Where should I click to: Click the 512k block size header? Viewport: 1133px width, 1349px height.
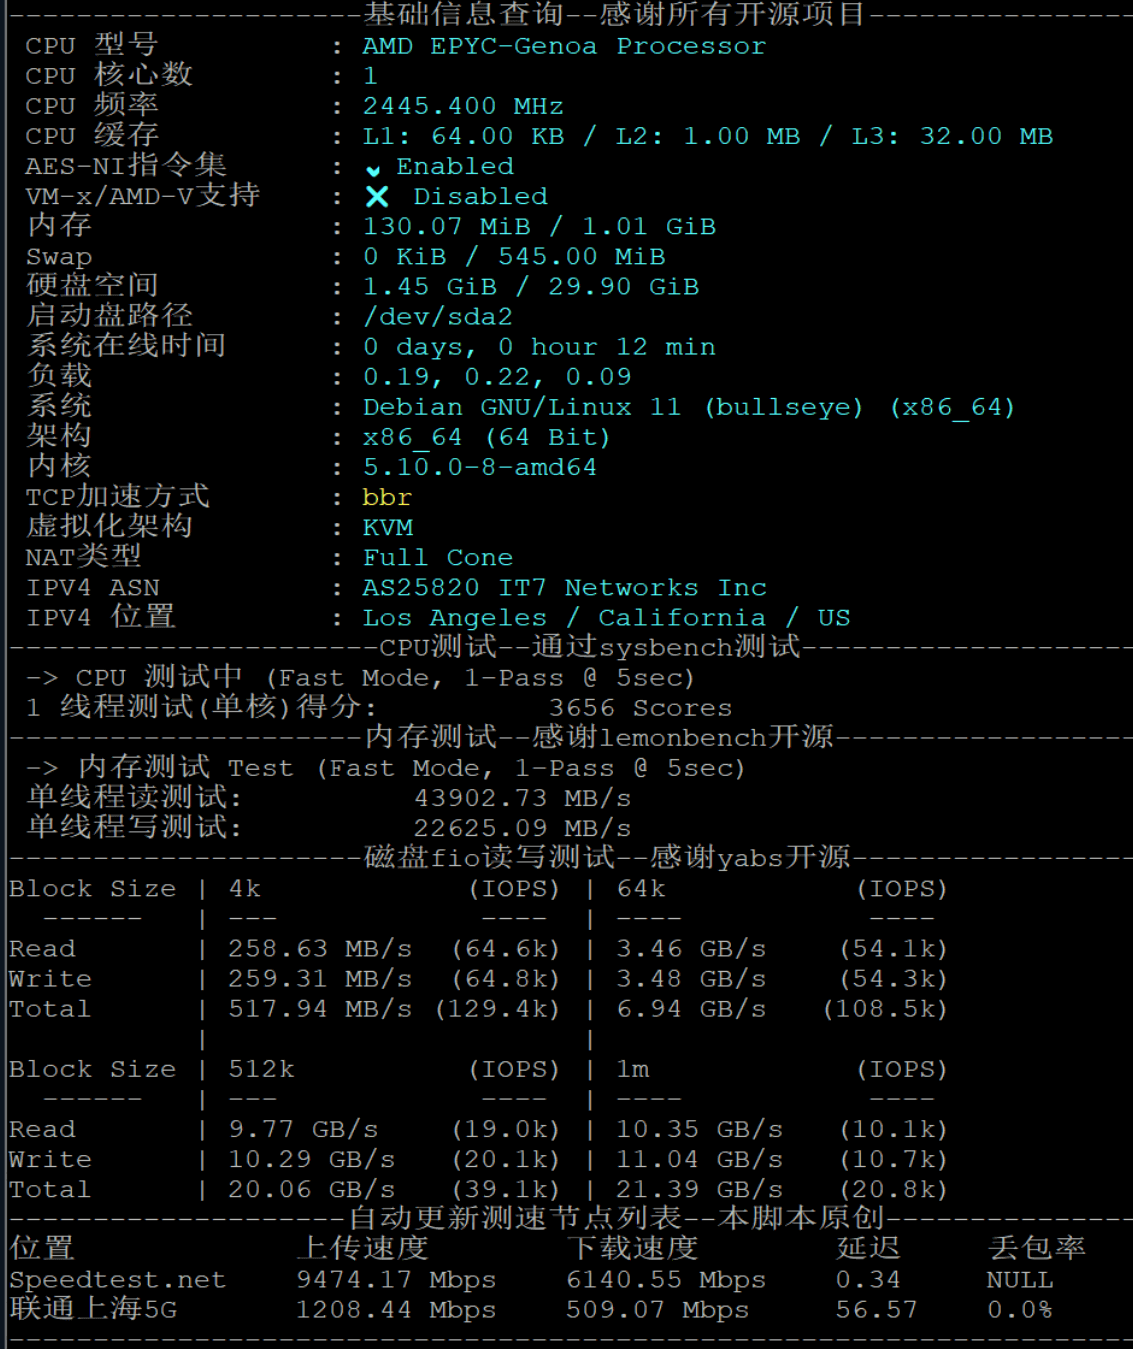click(261, 1069)
